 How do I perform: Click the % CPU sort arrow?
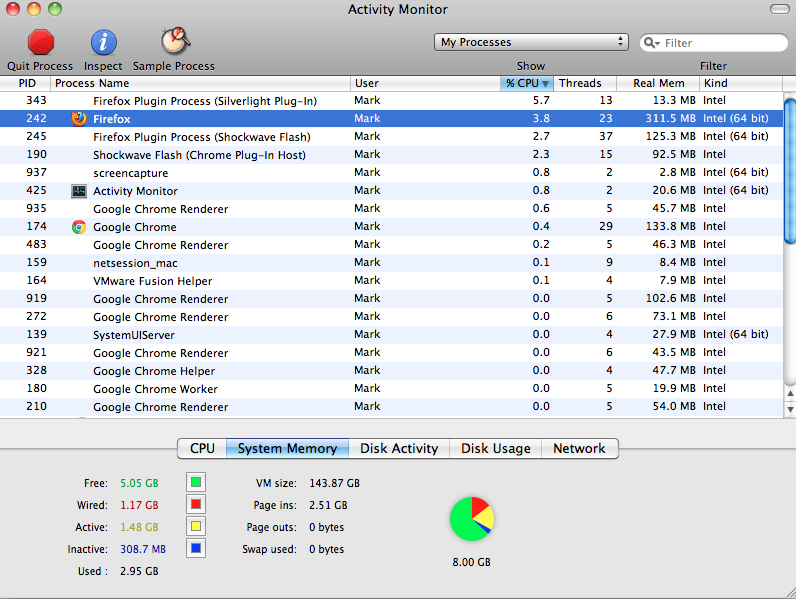(545, 84)
